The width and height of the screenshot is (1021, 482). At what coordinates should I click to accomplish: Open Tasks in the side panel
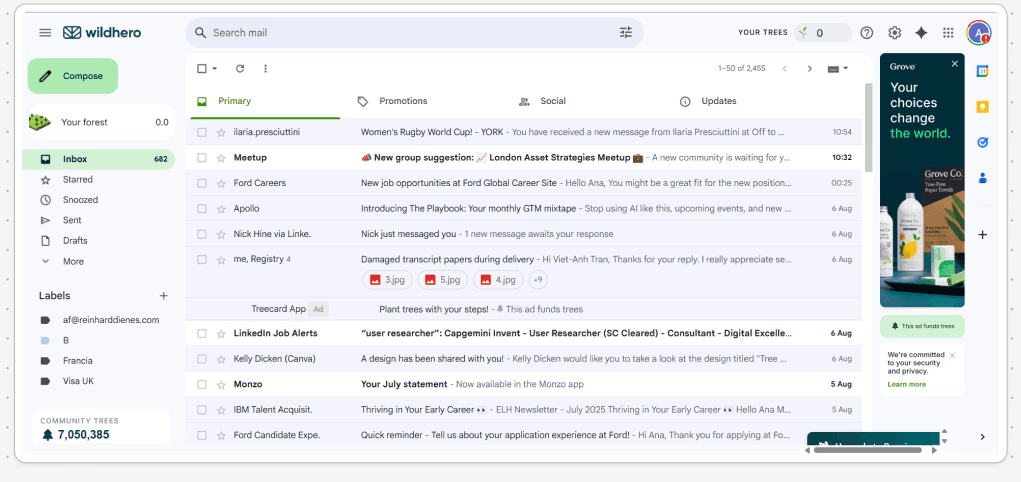[x=983, y=142]
